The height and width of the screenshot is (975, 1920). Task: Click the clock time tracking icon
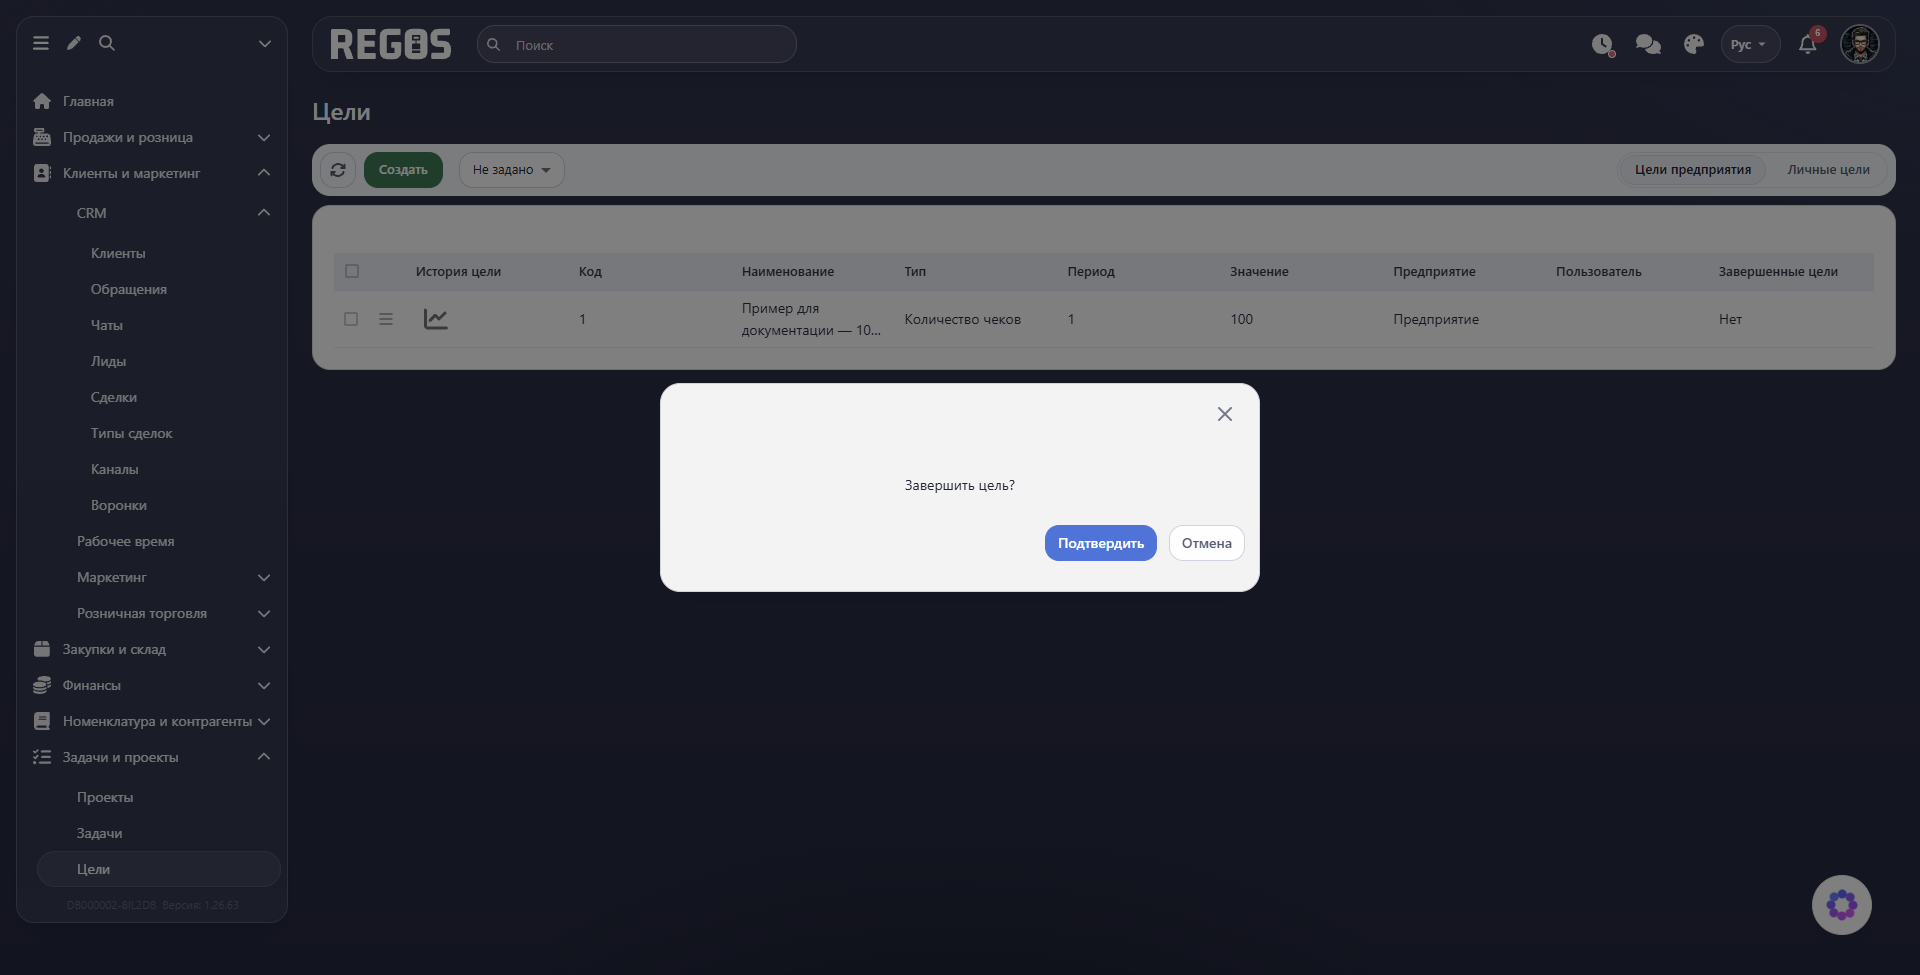coord(1603,44)
